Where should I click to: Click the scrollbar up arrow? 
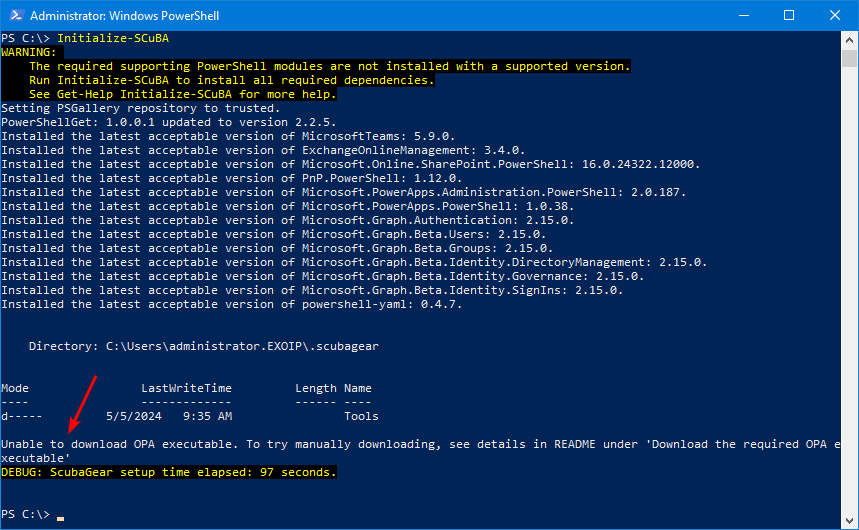coord(849,40)
